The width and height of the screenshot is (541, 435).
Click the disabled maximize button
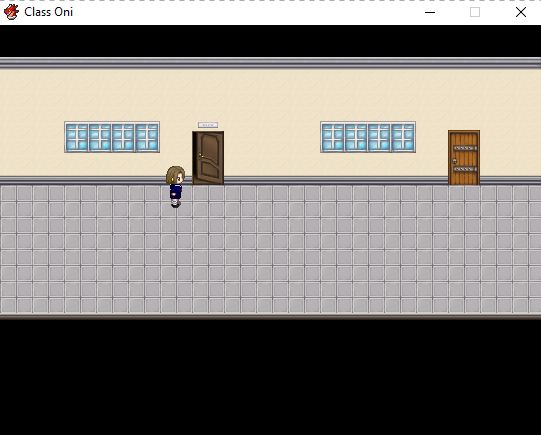pyautogui.click(x=475, y=12)
